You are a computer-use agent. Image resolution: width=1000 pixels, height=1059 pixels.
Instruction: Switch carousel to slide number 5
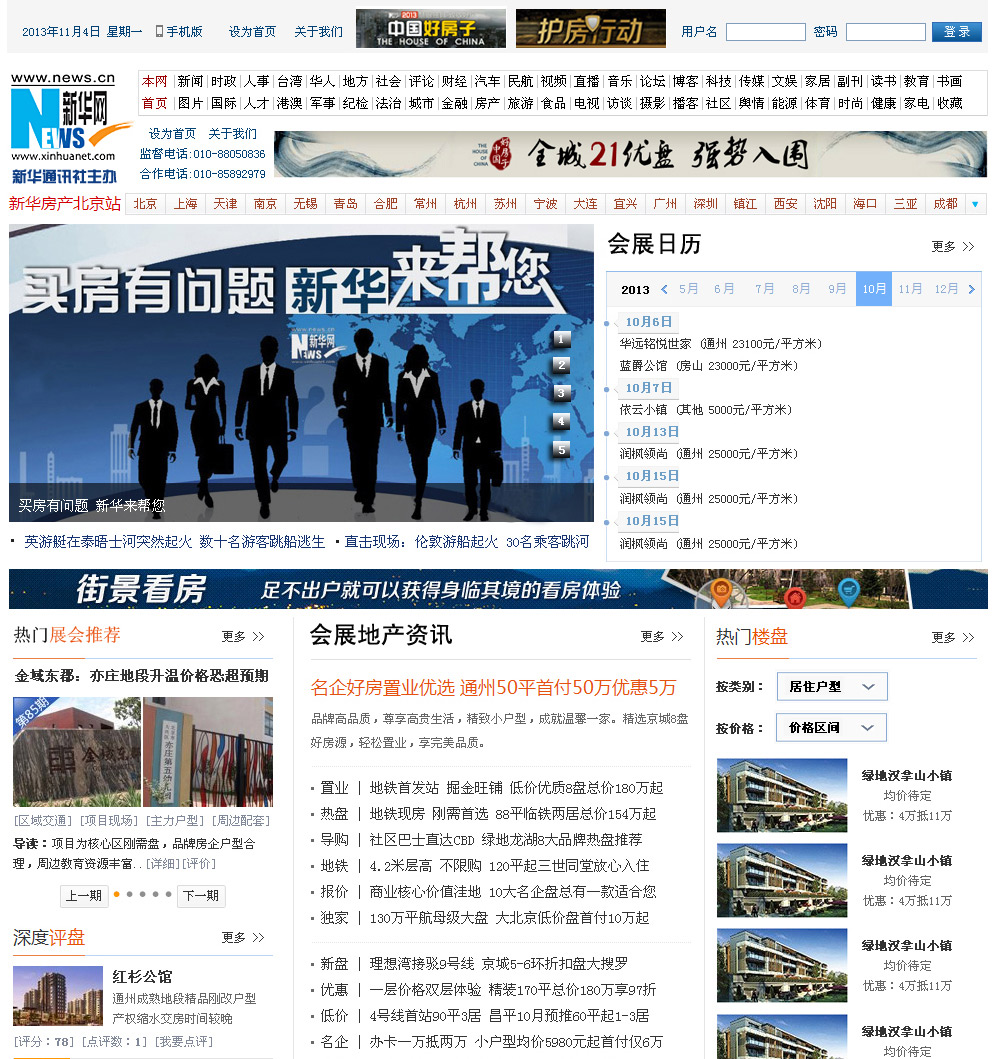tap(561, 449)
